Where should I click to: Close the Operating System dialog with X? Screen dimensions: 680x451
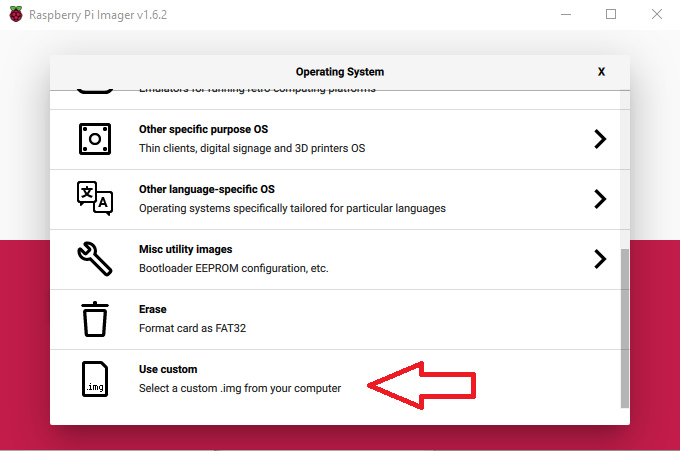pos(601,72)
